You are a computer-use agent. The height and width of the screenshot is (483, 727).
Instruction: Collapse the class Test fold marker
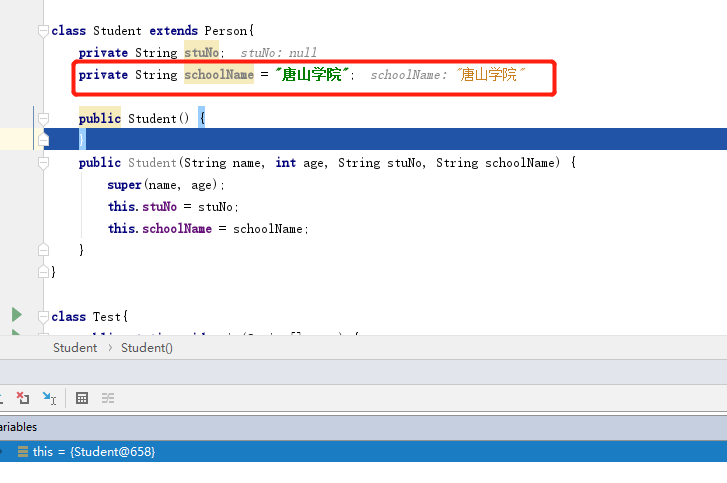click(43, 317)
